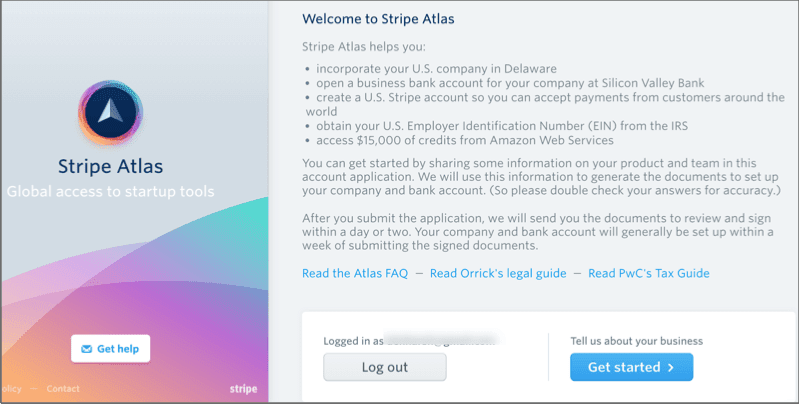This screenshot has width=799, height=404.
Task: Click the Tell us about your business label
Action: (636, 341)
